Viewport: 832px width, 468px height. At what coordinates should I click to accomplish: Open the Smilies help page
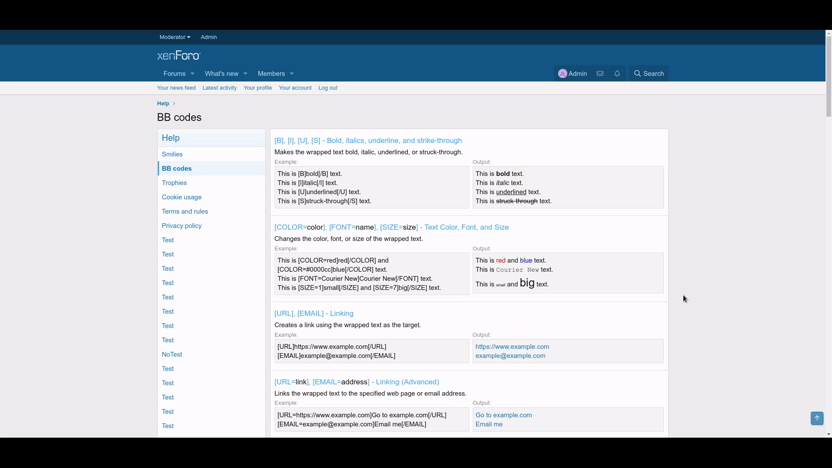coord(172,154)
